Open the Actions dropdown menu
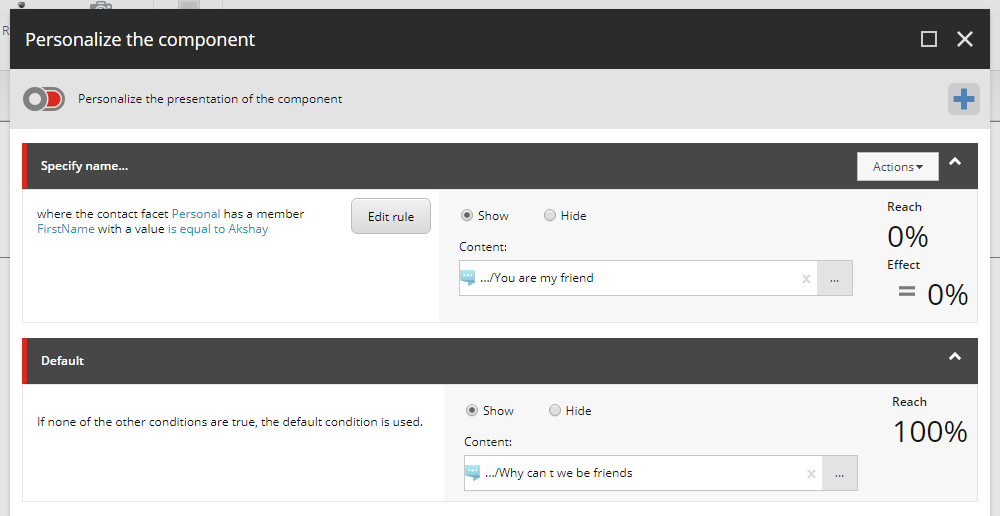This screenshot has width=1000, height=516. [897, 166]
